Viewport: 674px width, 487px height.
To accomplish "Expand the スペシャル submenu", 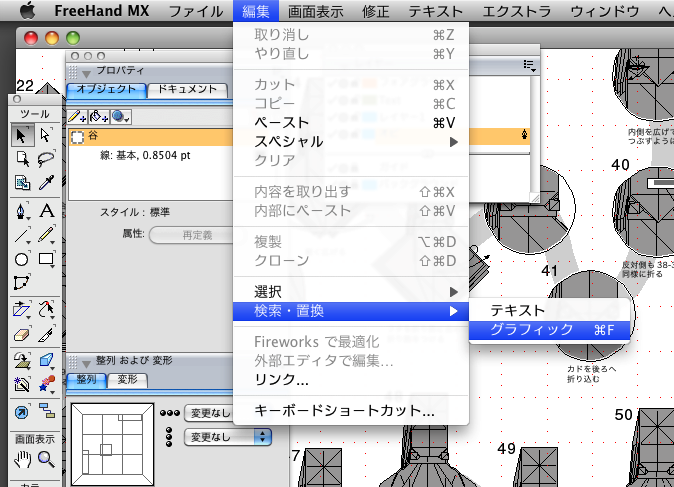I will (x=351, y=141).
